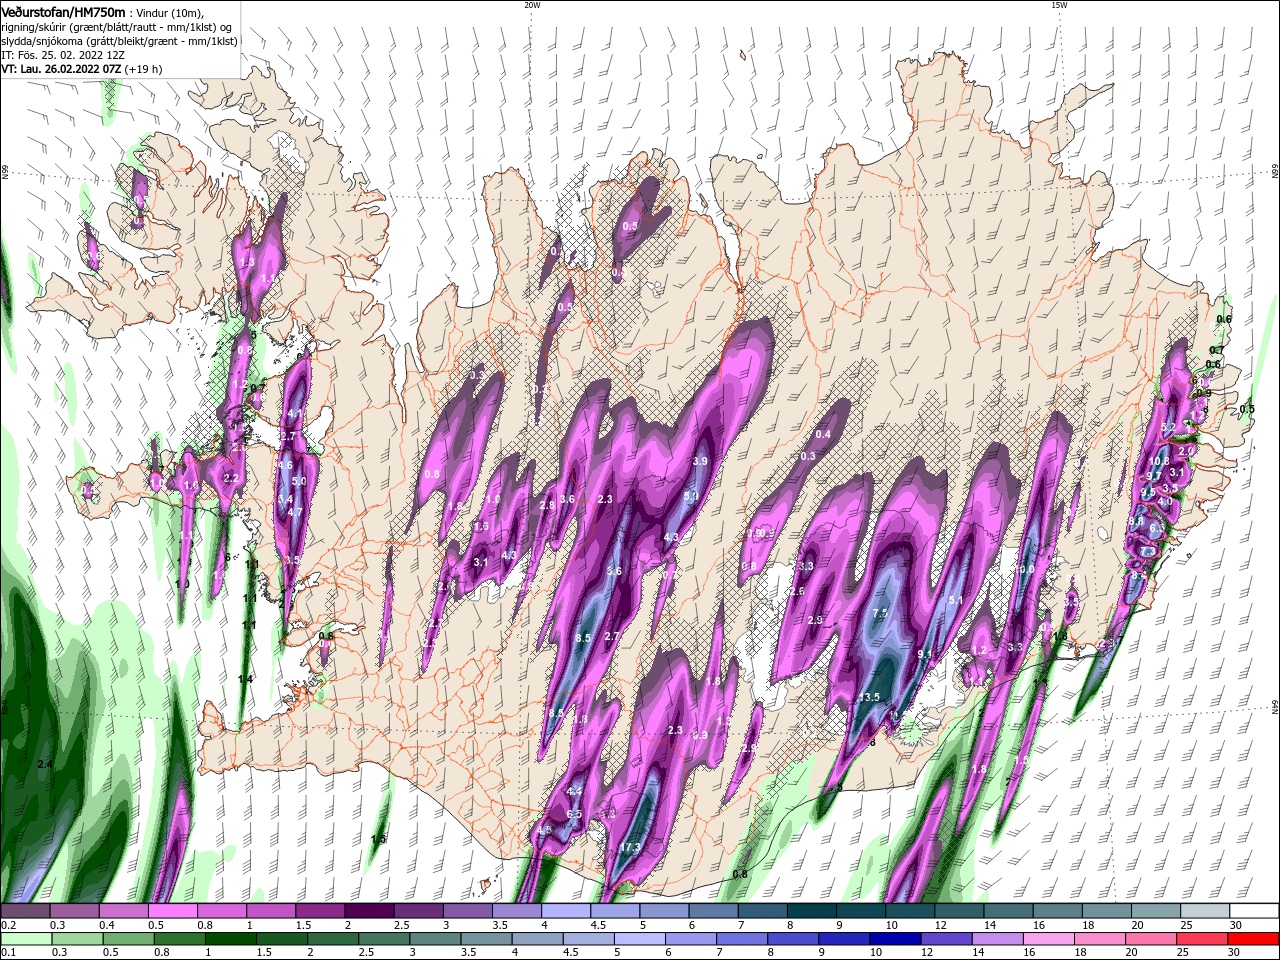Click the 9.1 precipitation value on the map
Viewport: 1280px width, 960px height.
pyautogui.click(x=925, y=655)
